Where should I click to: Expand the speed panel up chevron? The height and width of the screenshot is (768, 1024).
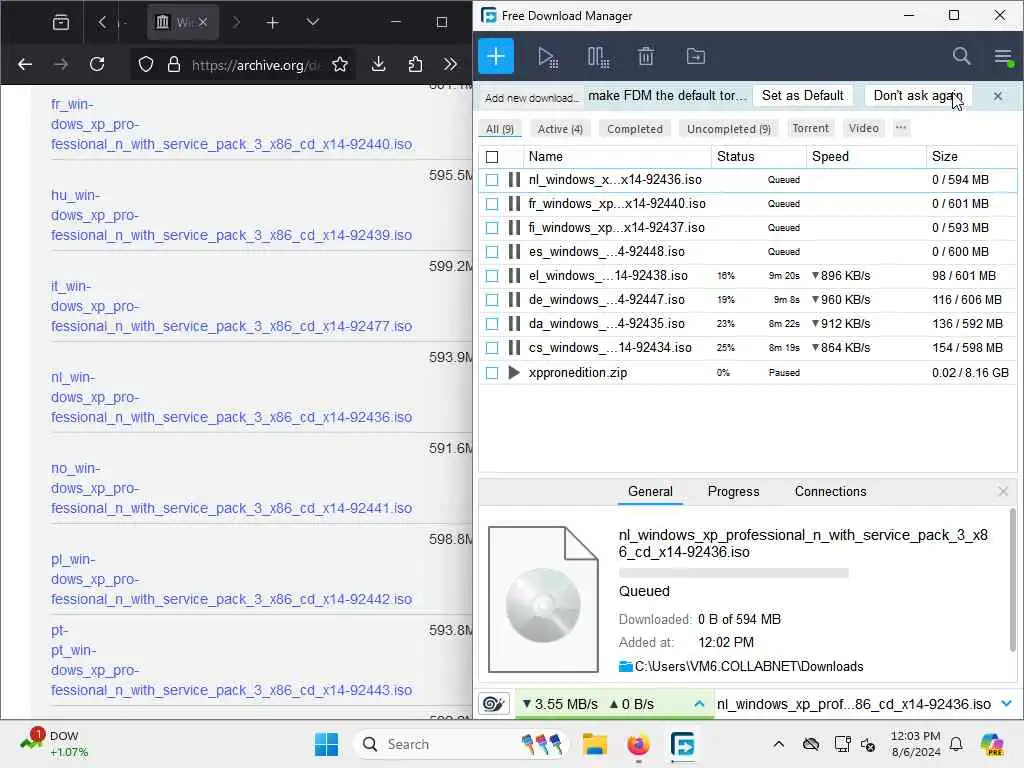click(x=699, y=704)
